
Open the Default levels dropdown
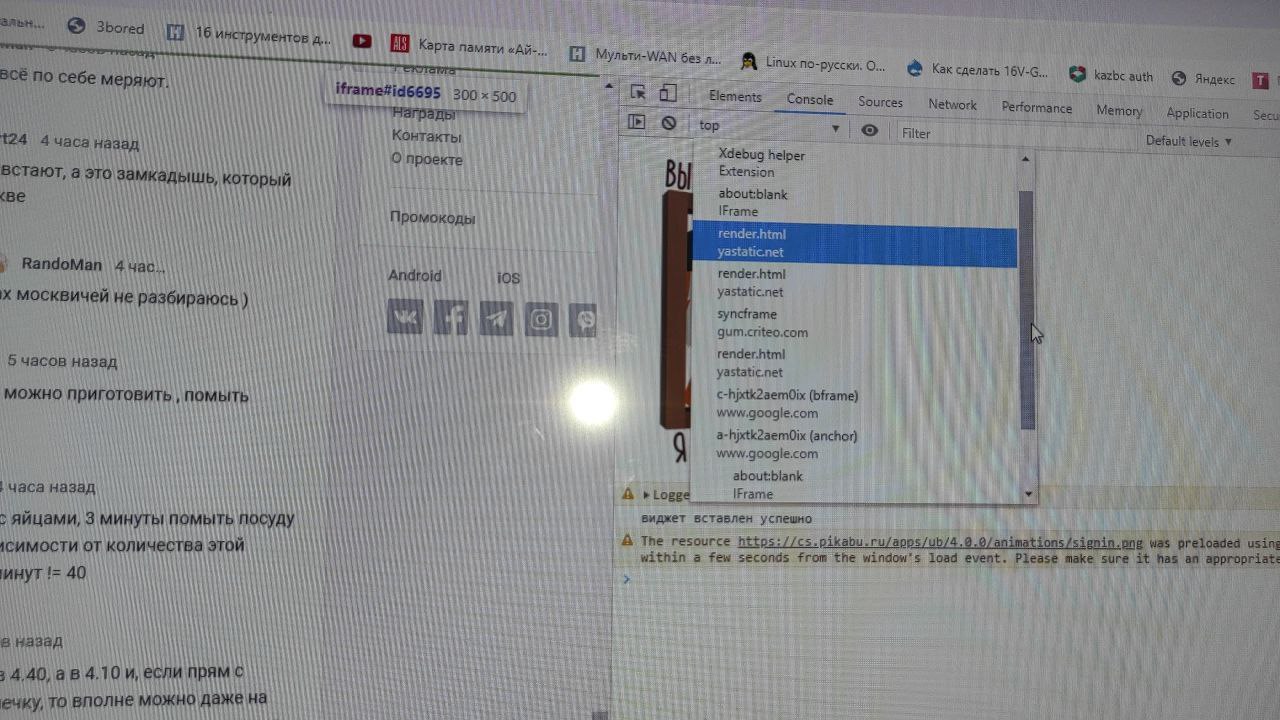click(1188, 141)
